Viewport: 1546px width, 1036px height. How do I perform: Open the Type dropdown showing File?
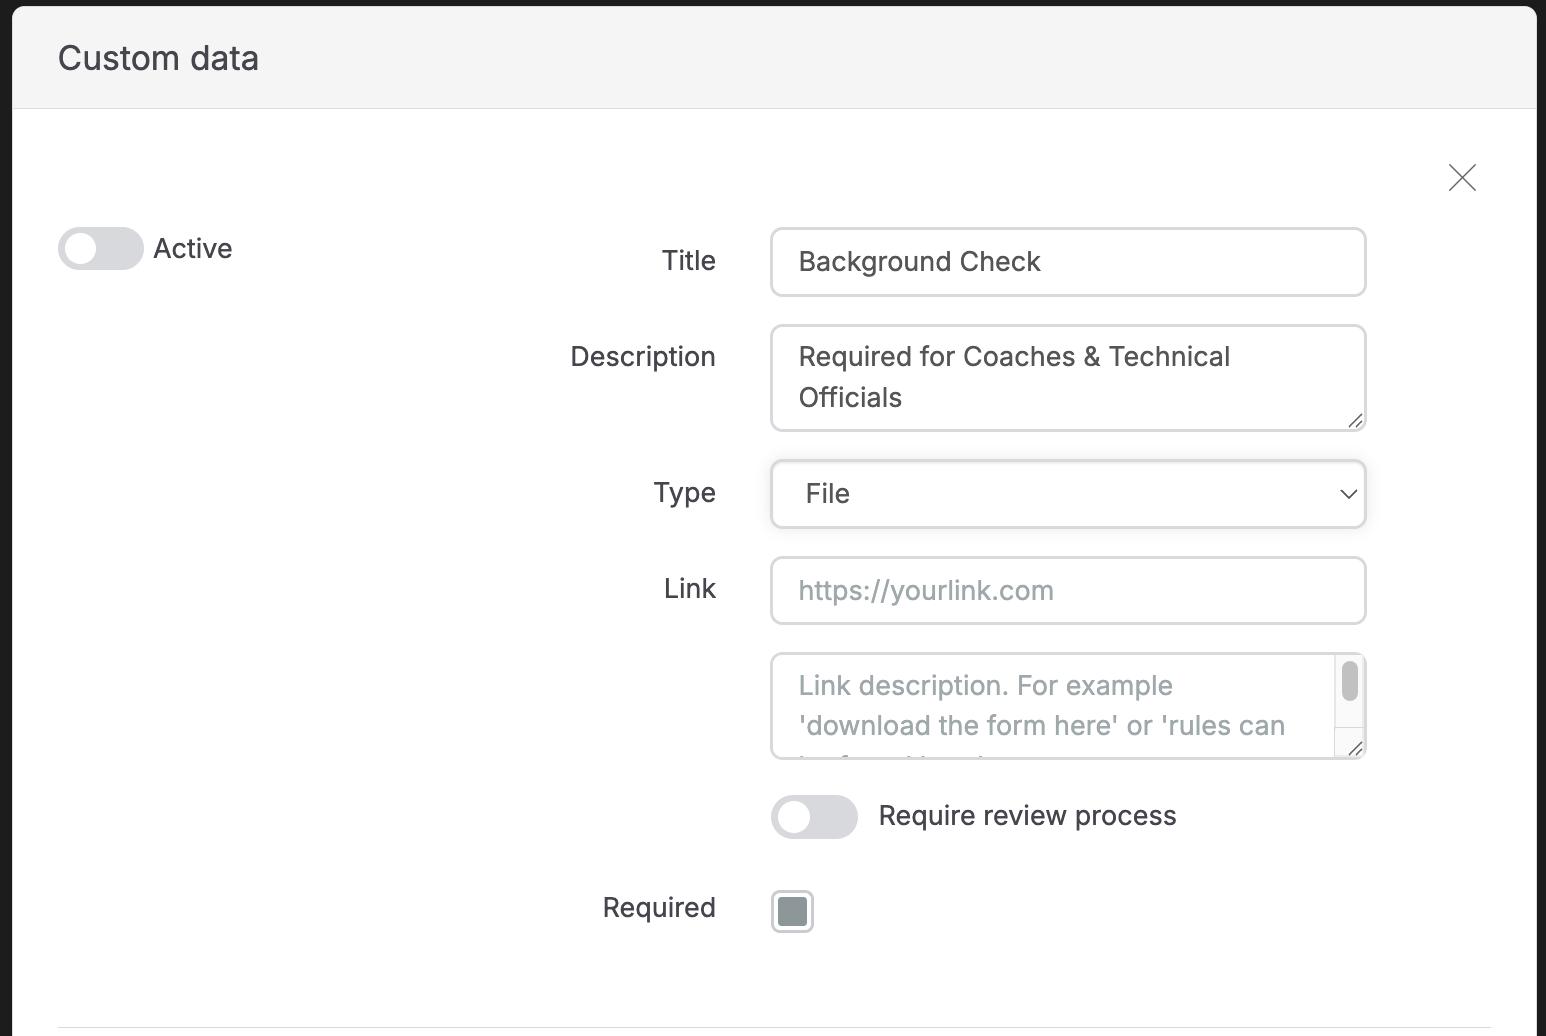pos(1067,494)
